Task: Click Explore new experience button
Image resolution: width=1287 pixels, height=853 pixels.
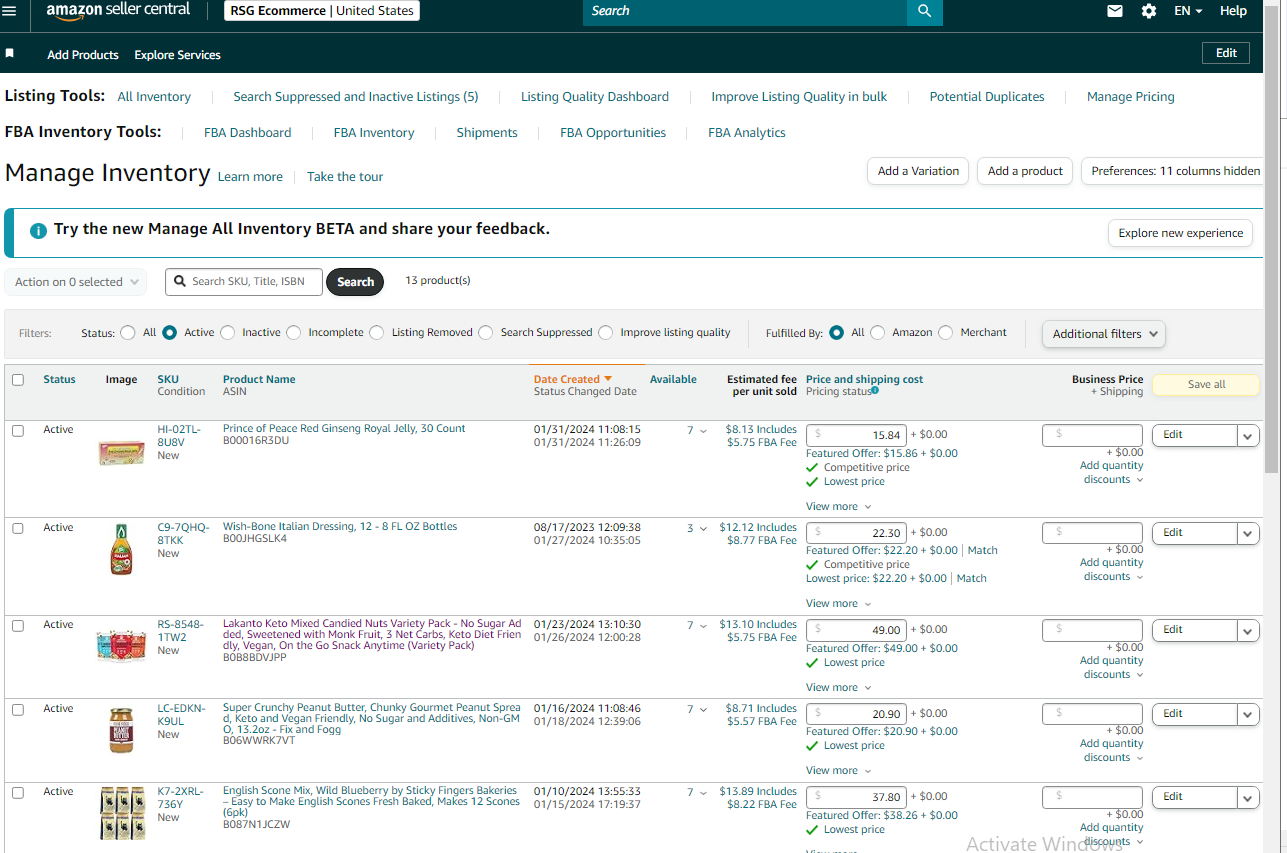Action: click(x=1180, y=233)
